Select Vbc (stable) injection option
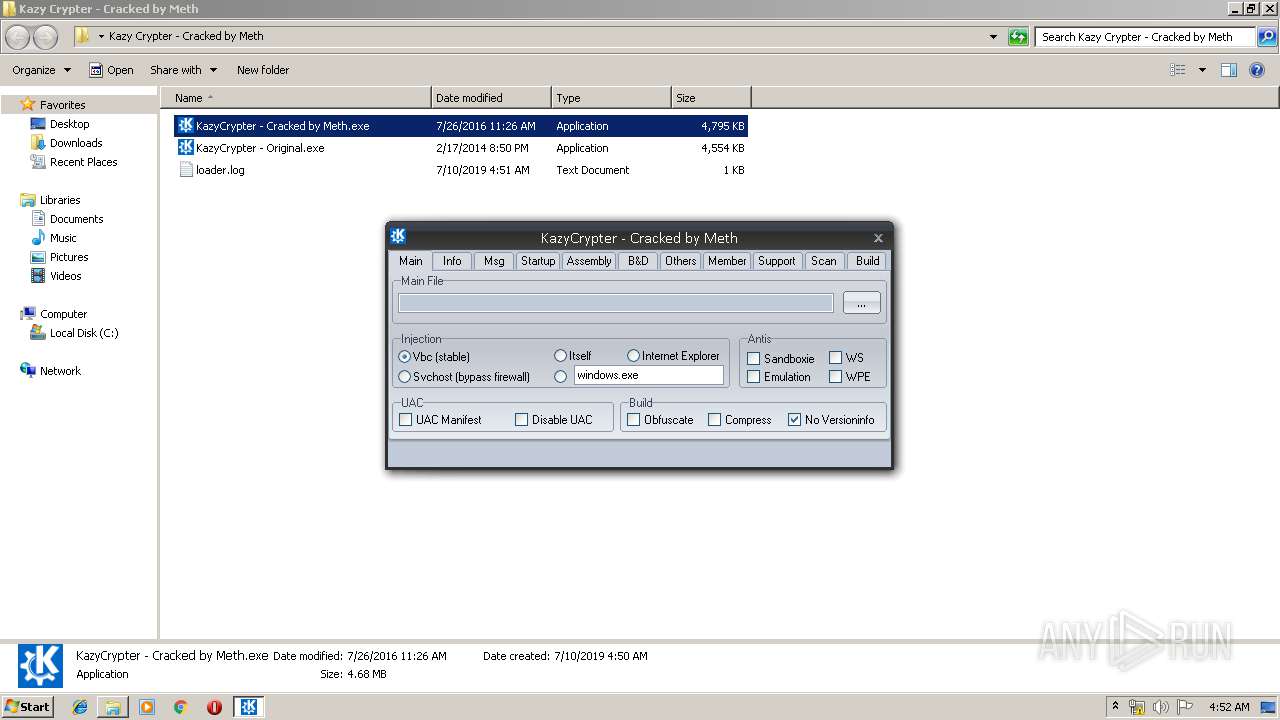Image resolution: width=1280 pixels, height=720 pixels. click(404, 357)
